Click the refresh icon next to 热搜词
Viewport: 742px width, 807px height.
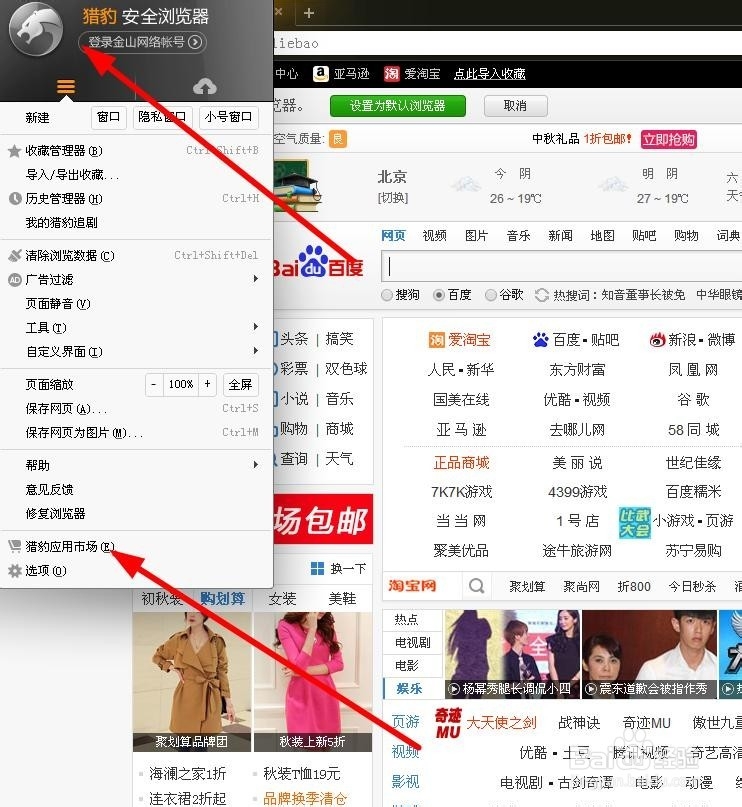541,295
